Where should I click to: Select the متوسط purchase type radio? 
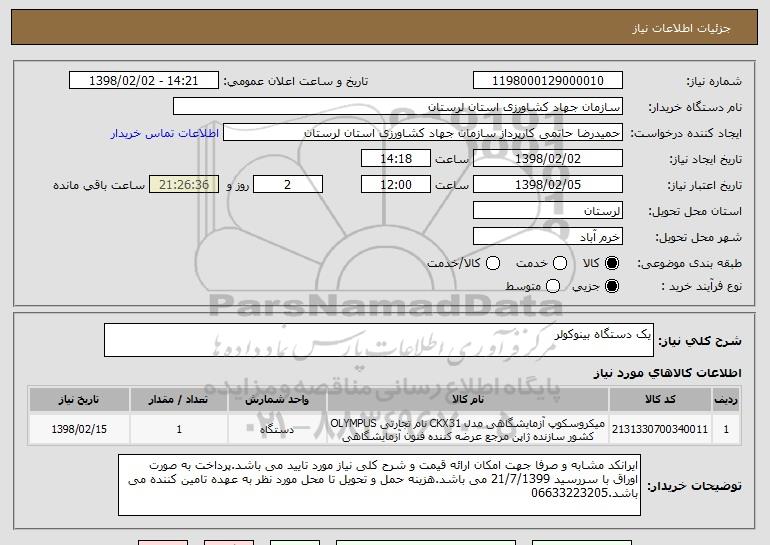553,286
